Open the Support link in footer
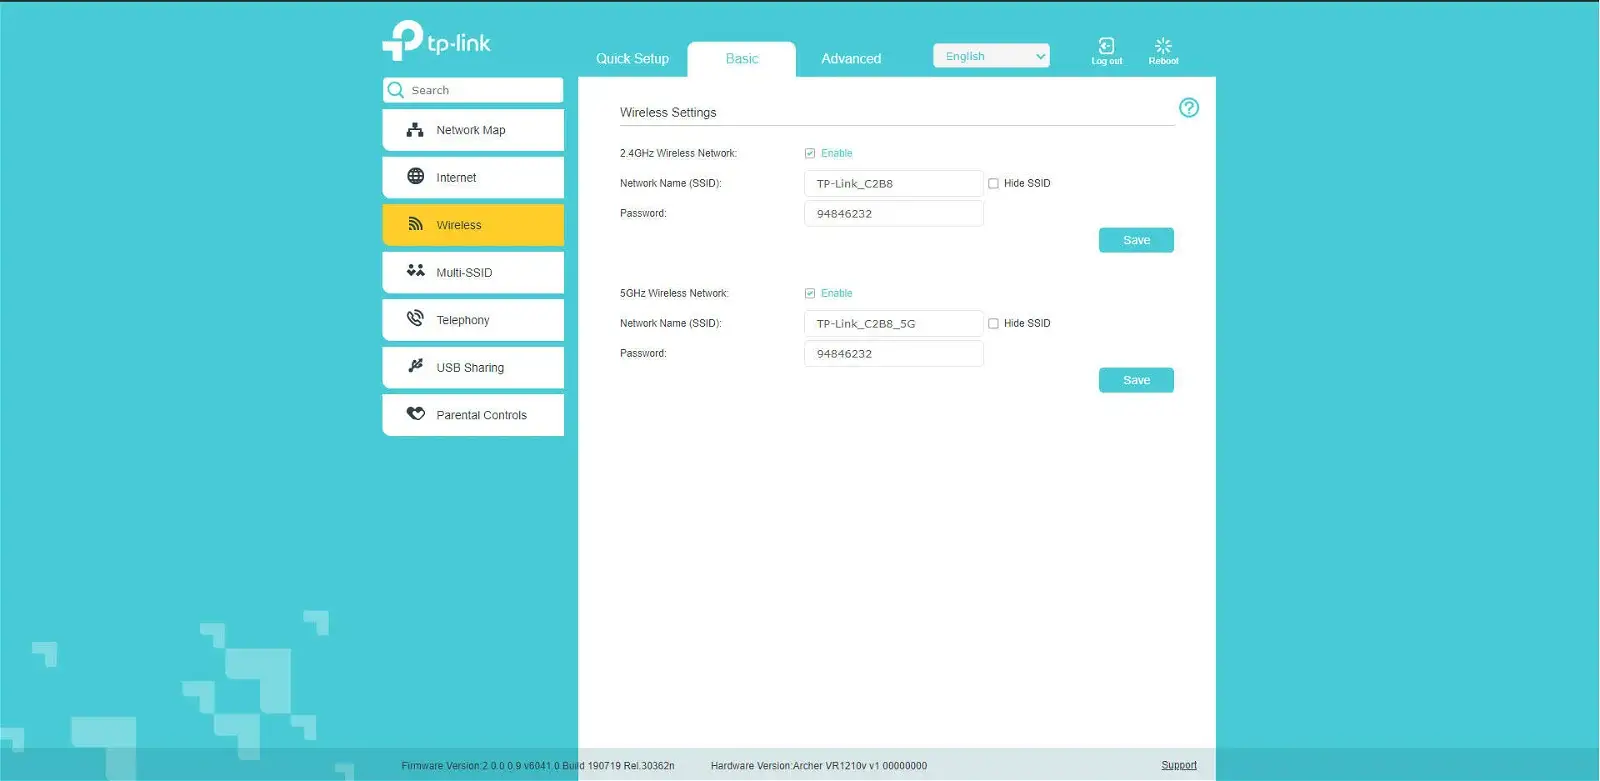This screenshot has width=1600, height=781. [1178, 765]
